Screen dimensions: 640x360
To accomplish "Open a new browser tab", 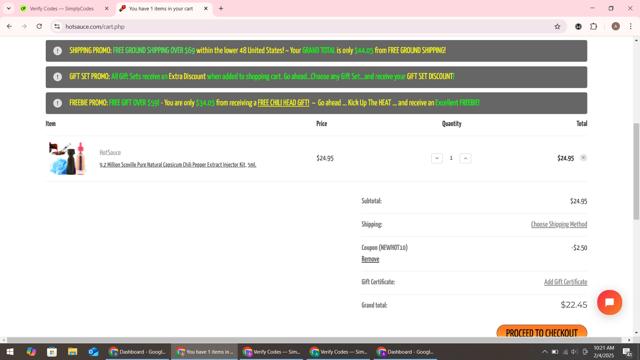I will point(221,8).
